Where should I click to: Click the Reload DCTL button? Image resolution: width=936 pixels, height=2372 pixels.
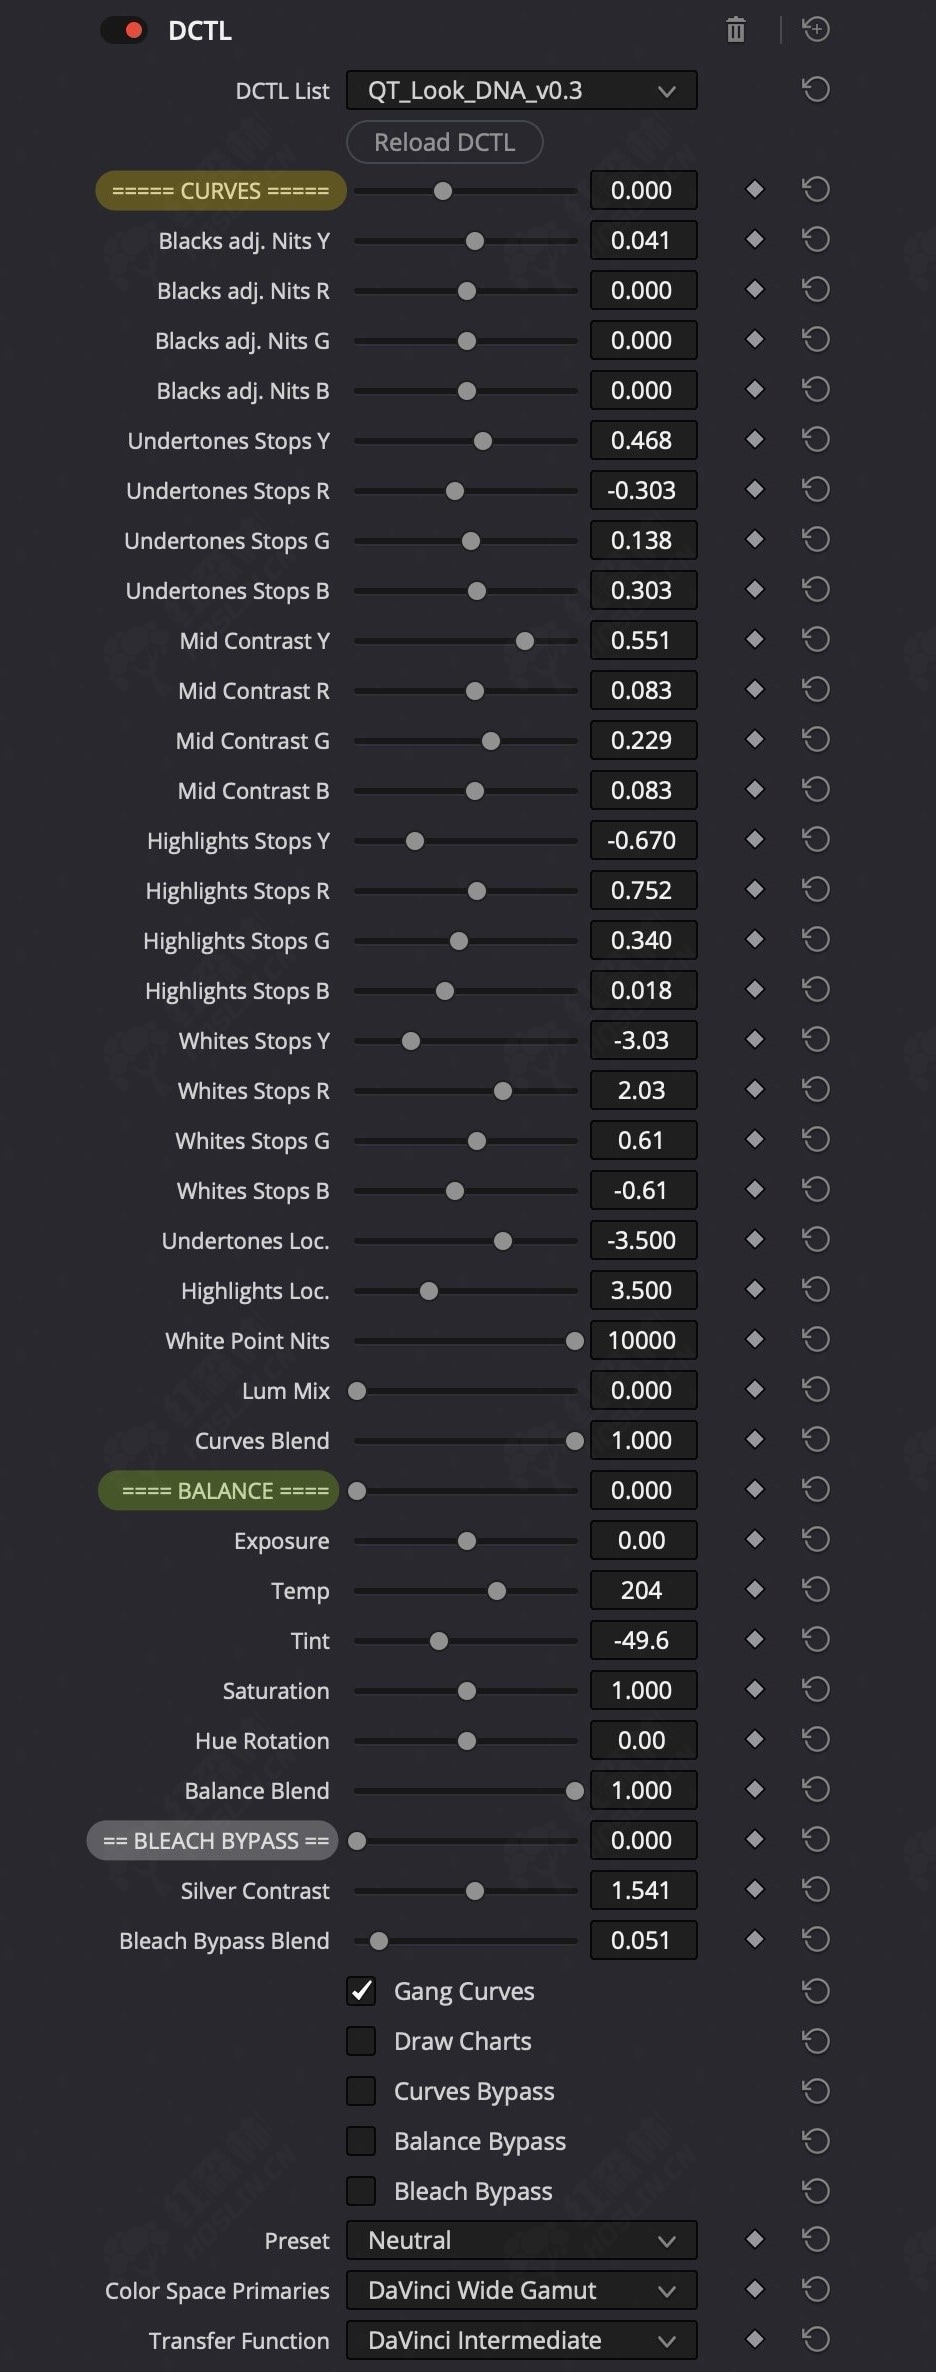point(444,142)
